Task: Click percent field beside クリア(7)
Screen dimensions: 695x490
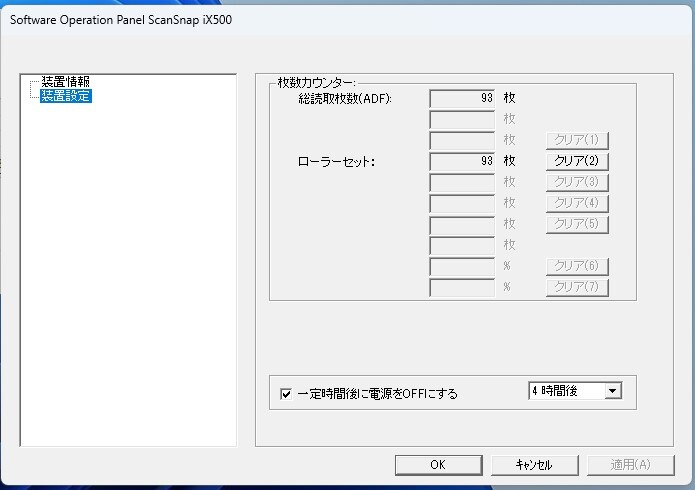Action: click(462, 288)
